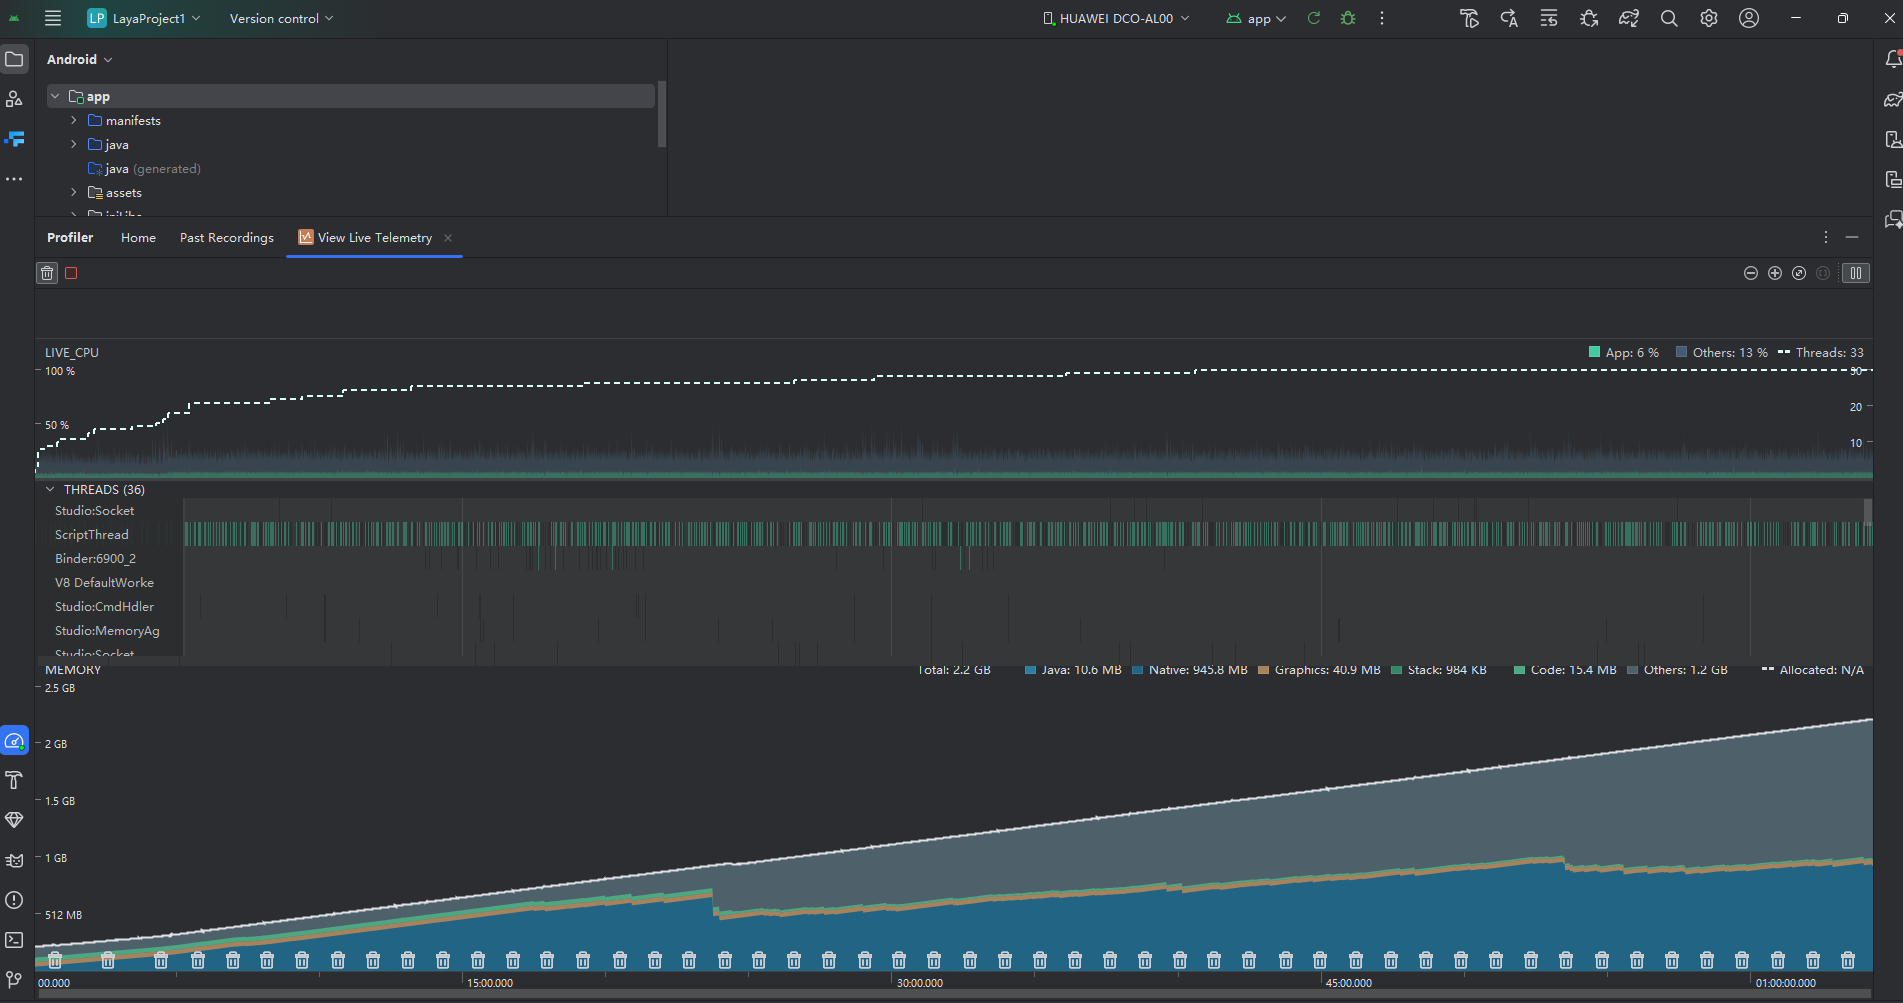The width and height of the screenshot is (1903, 1003).
Task: Open the Version control menu
Action: pos(281,18)
